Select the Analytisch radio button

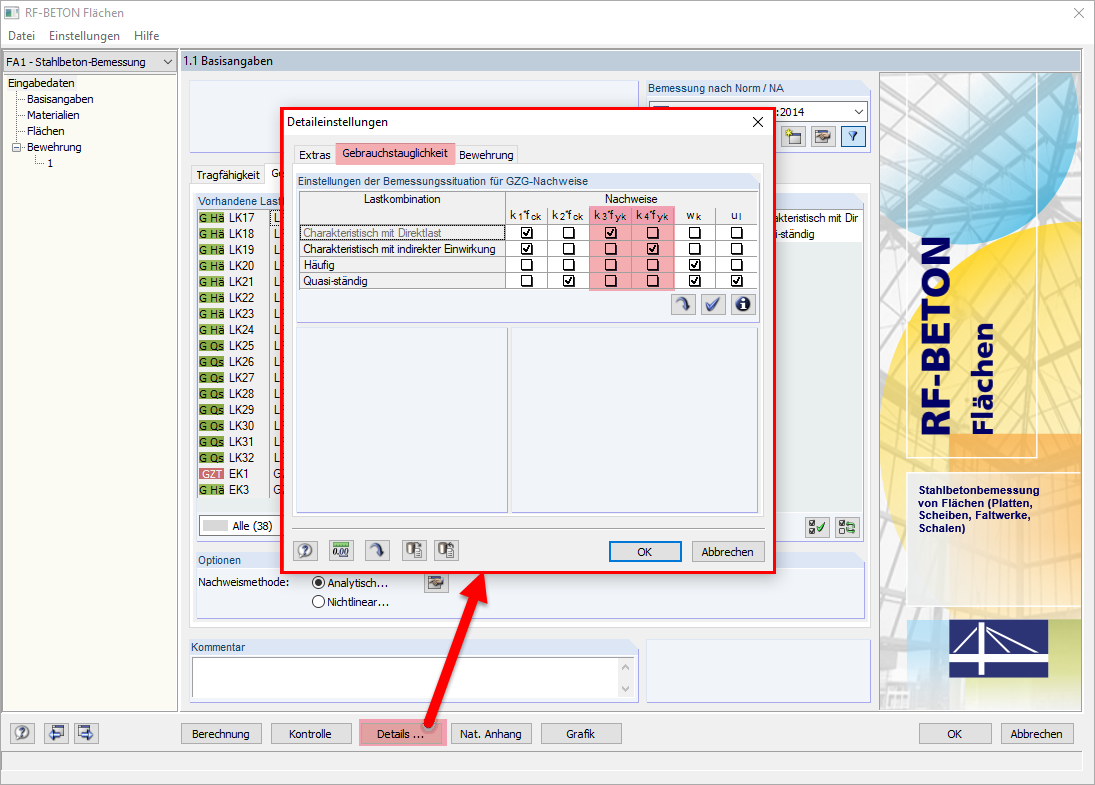318,582
